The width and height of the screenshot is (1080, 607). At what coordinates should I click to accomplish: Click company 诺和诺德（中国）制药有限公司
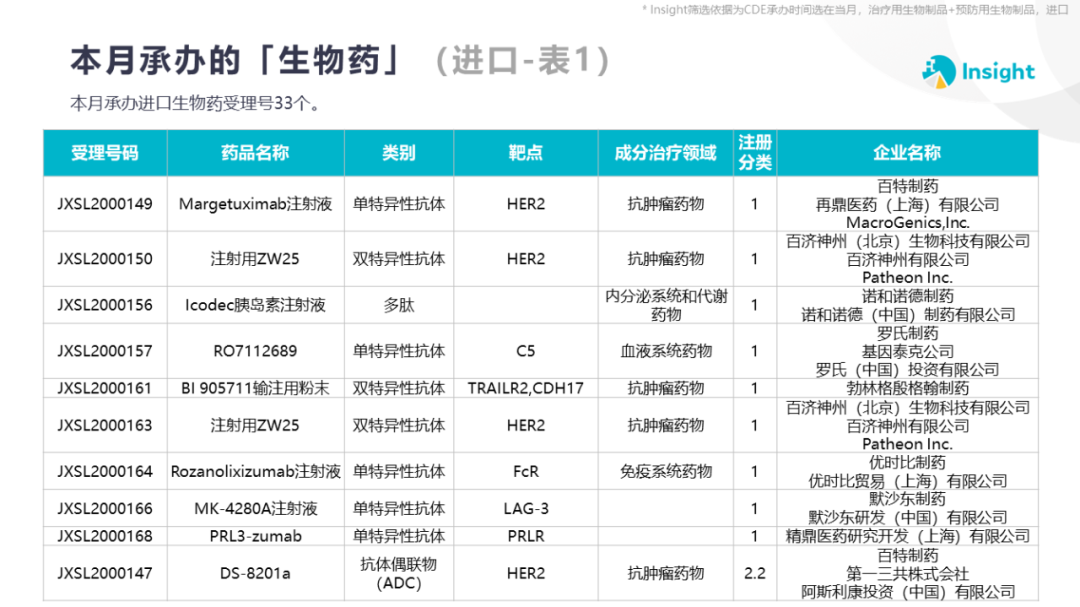pos(908,315)
